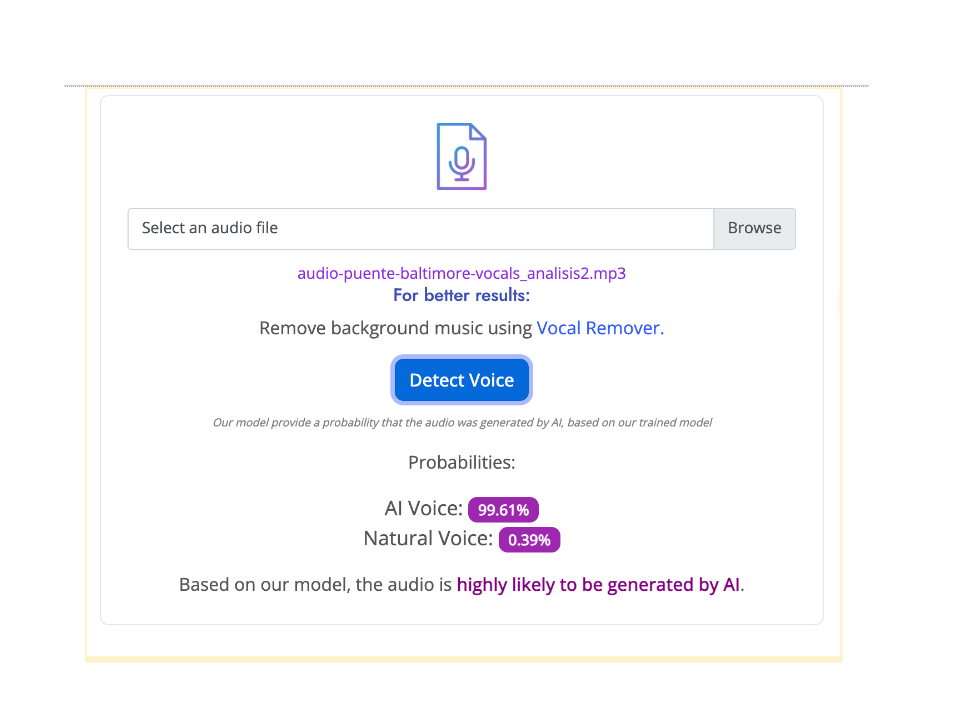The height and width of the screenshot is (720, 960).
Task: Click the folded corner of the file icon
Action: point(478,131)
